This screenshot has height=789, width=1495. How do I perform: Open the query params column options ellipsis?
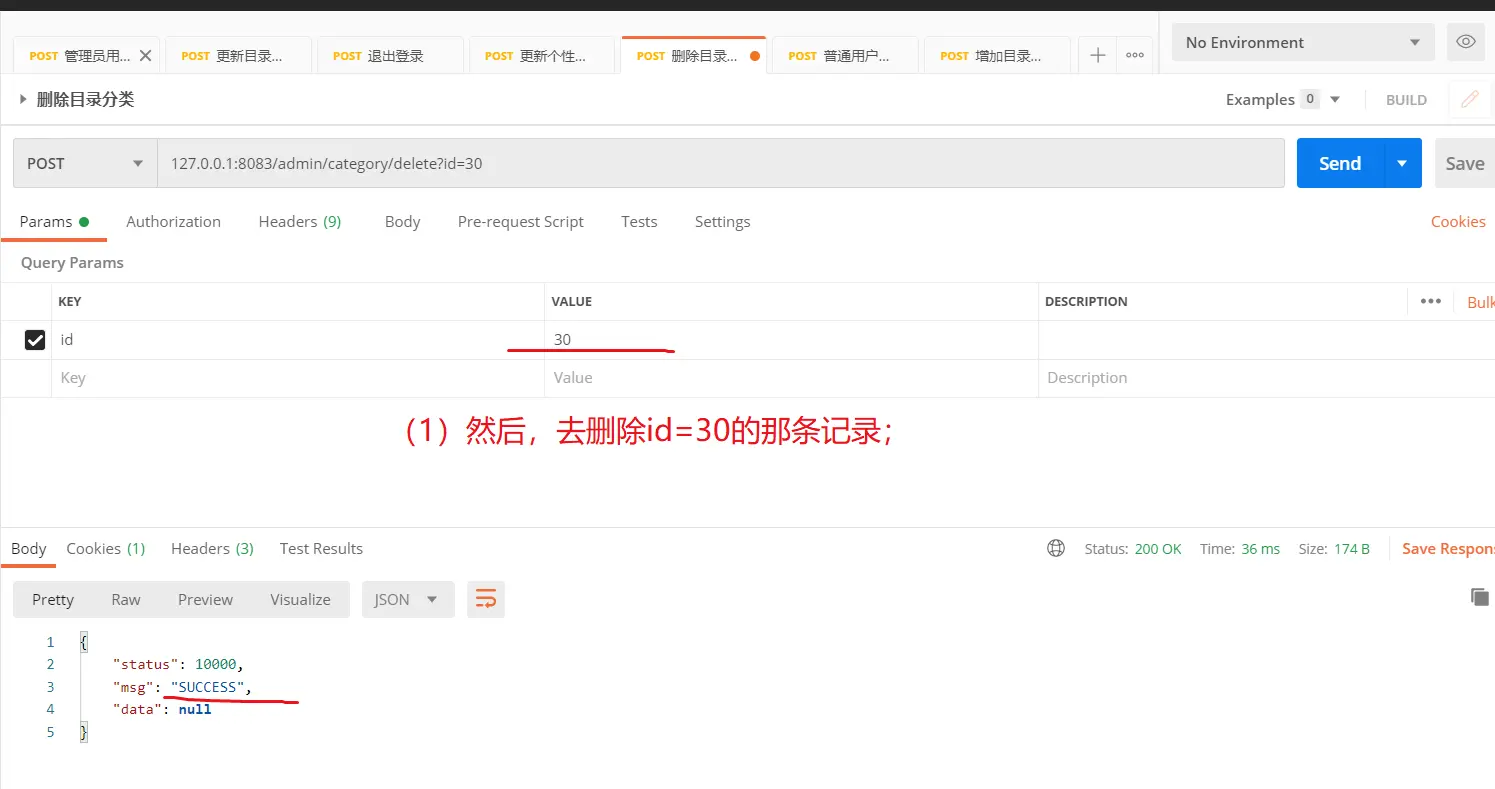(x=1431, y=301)
